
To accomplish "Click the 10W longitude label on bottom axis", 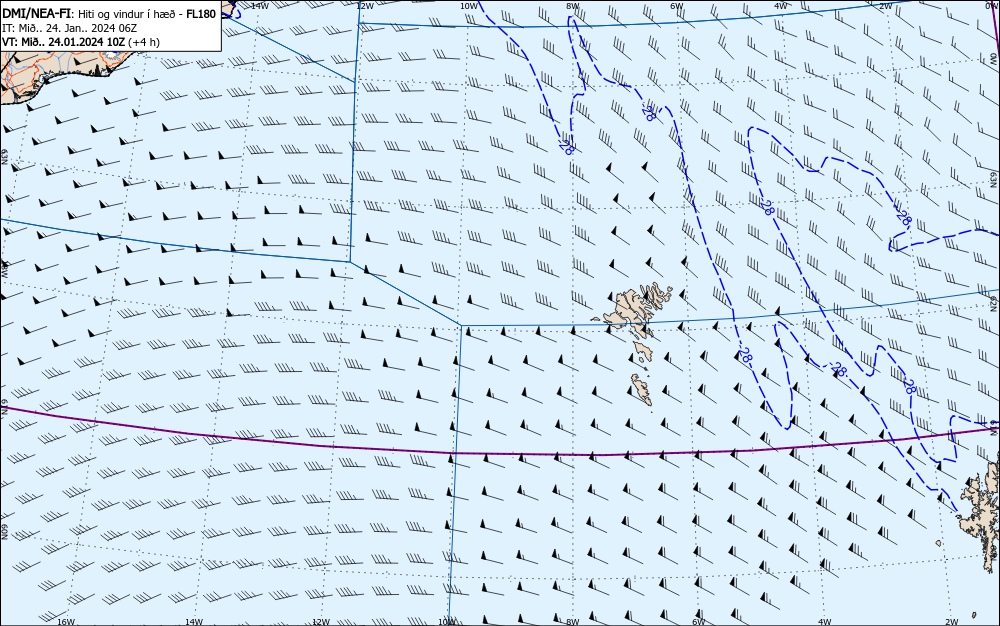I will click(x=447, y=622).
